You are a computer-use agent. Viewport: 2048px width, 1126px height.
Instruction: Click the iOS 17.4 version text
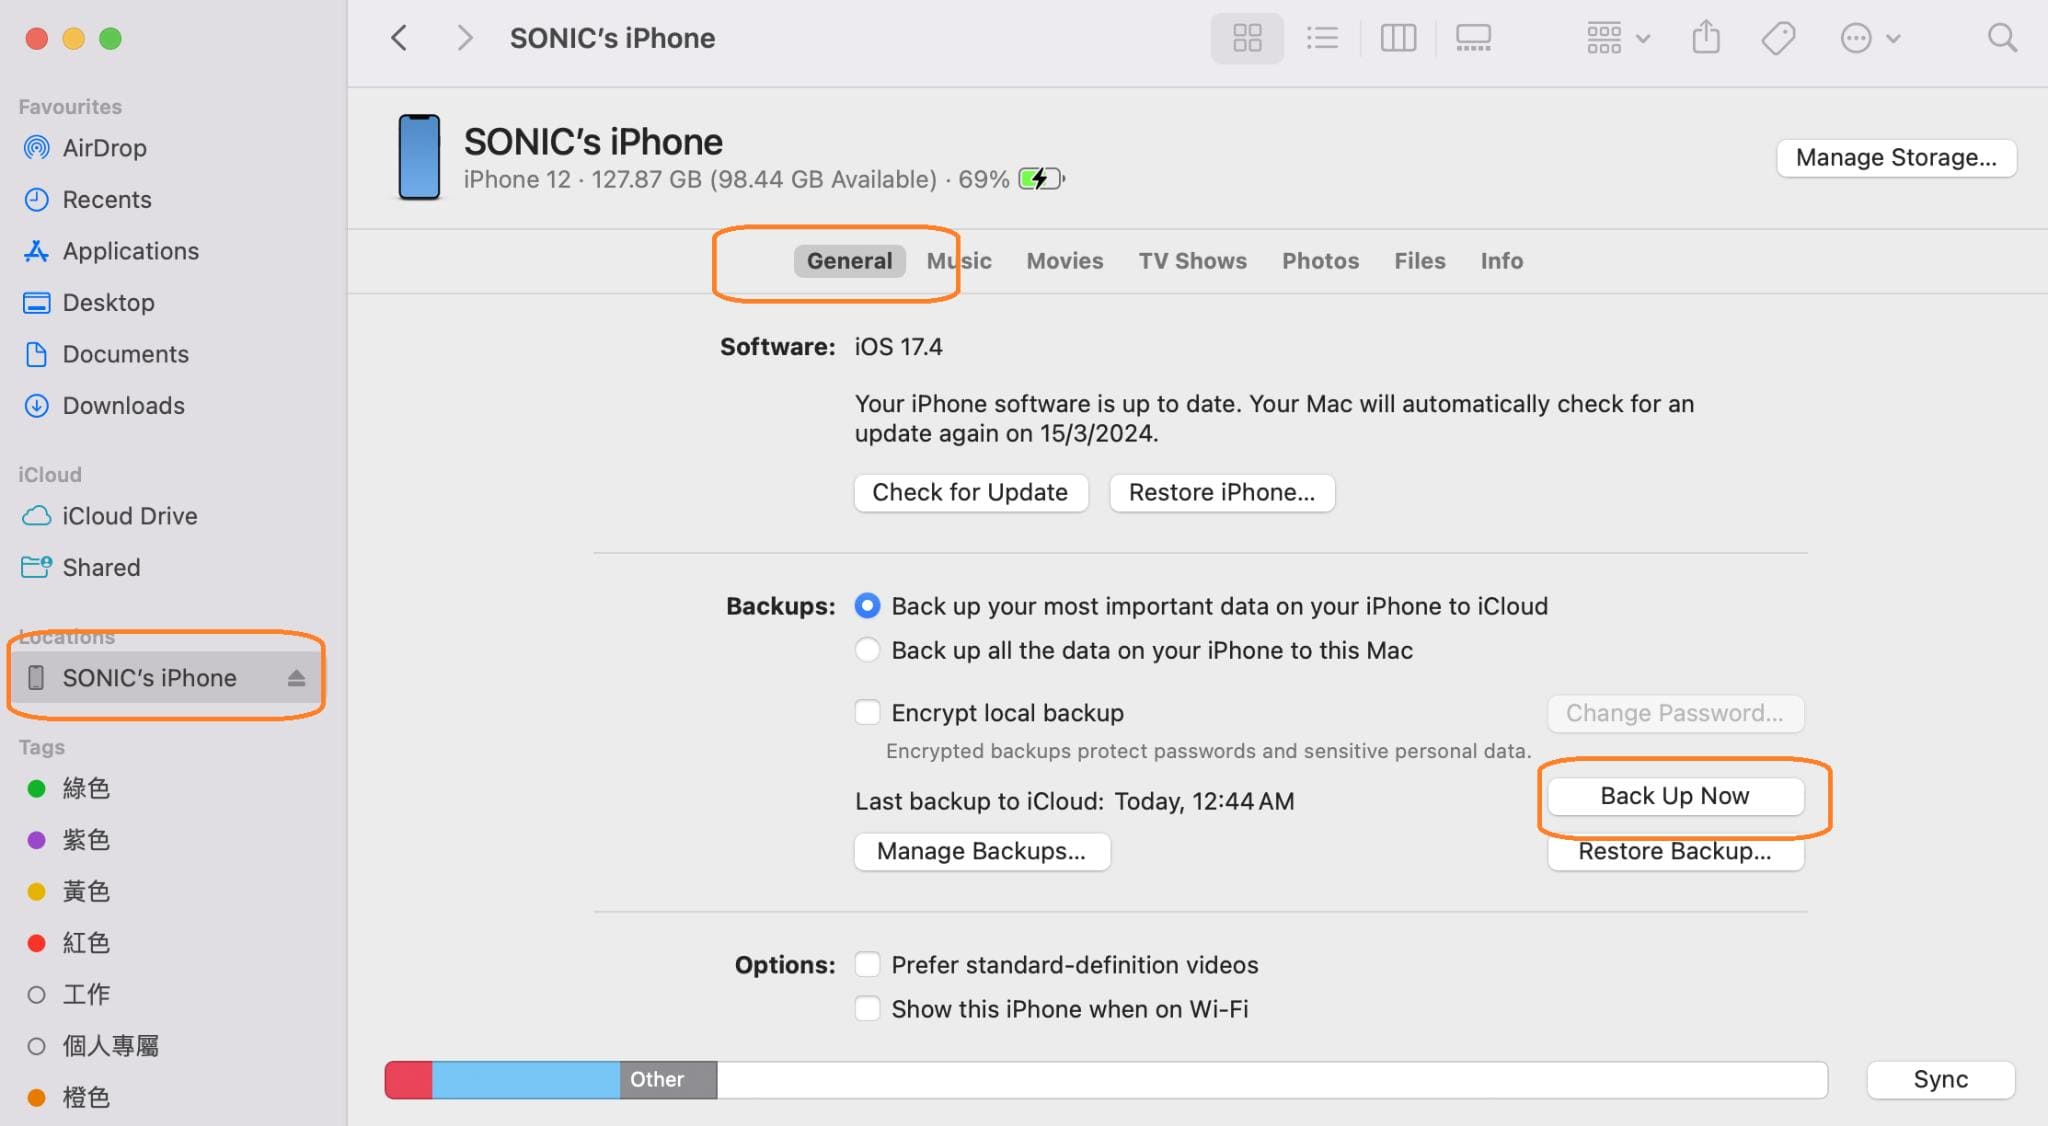click(x=898, y=347)
